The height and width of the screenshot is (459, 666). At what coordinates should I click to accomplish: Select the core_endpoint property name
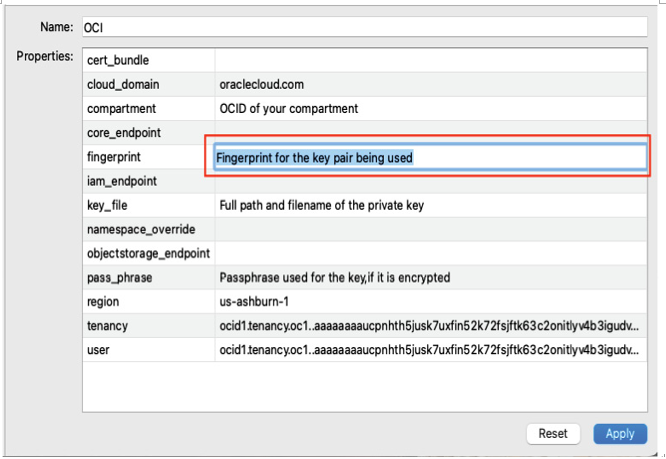(124, 133)
